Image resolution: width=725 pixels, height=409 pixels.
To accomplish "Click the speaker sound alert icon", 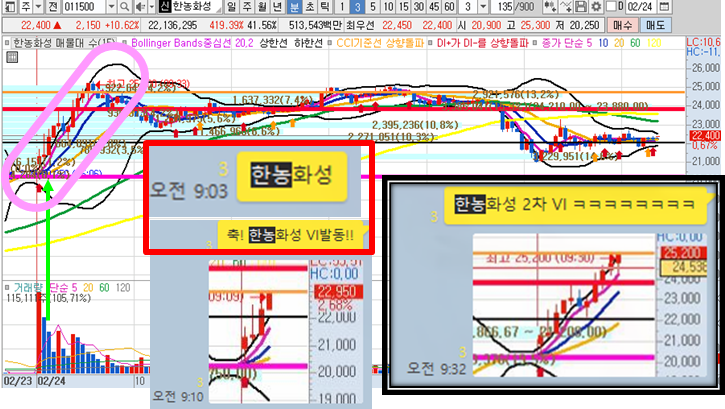I will pyautogui.click(x=140, y=6).
